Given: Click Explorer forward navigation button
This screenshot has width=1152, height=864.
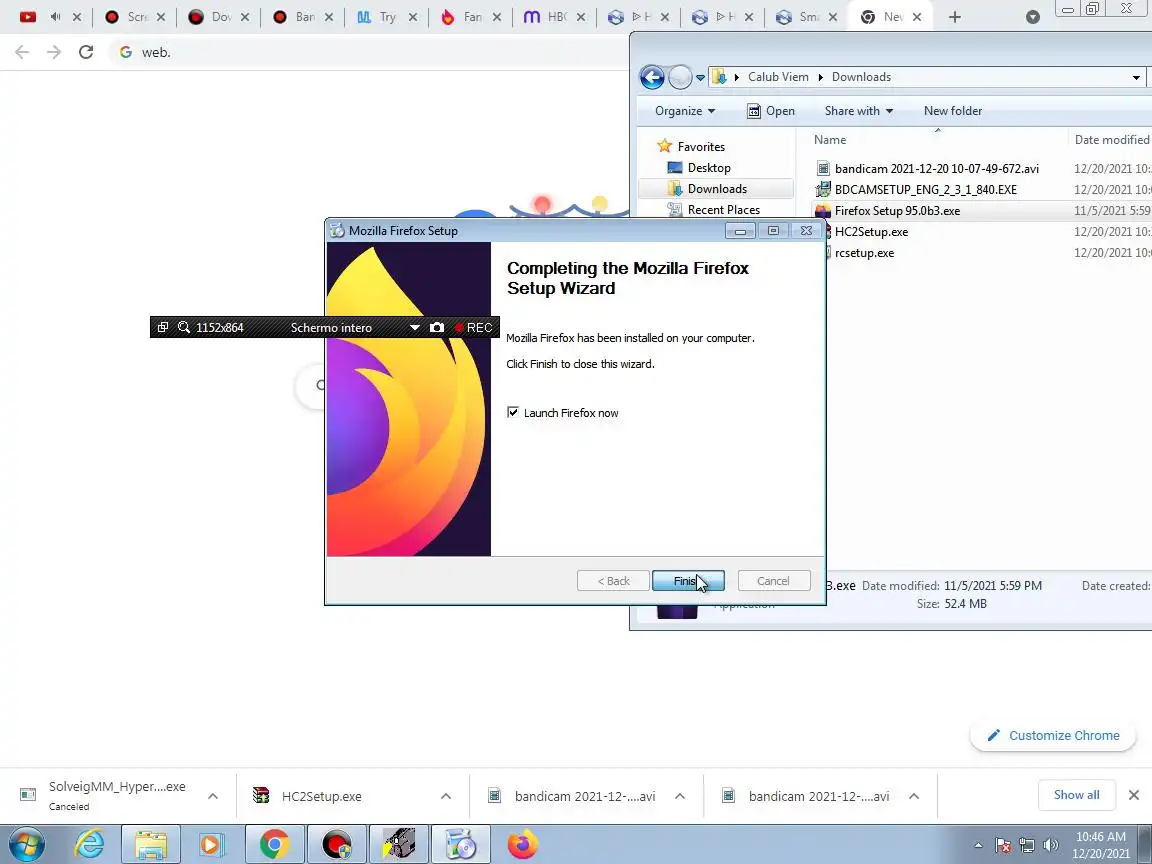Looking at the screenshot, I should (680, 77).
